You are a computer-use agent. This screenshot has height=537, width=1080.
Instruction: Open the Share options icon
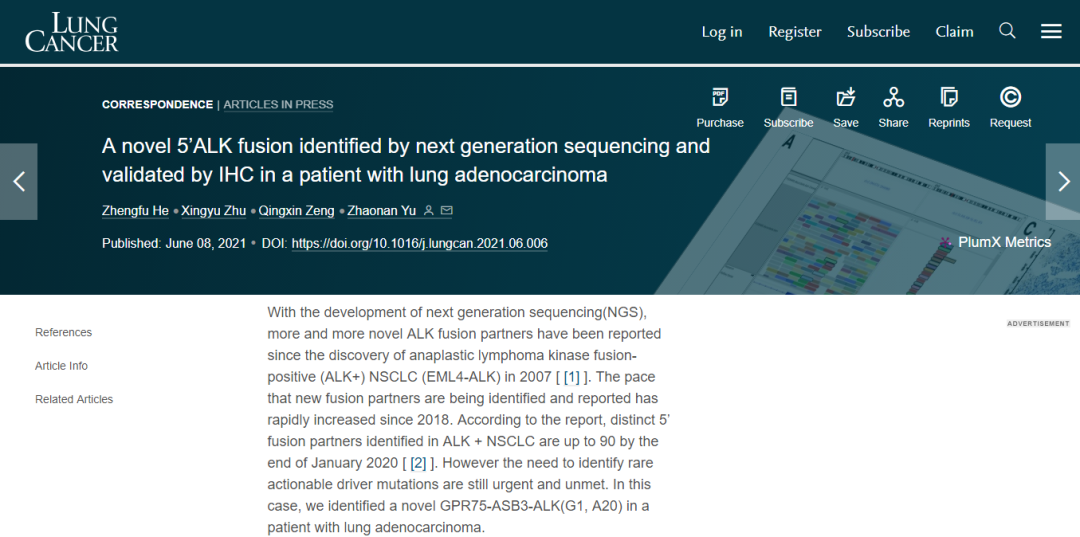(893, 98)
